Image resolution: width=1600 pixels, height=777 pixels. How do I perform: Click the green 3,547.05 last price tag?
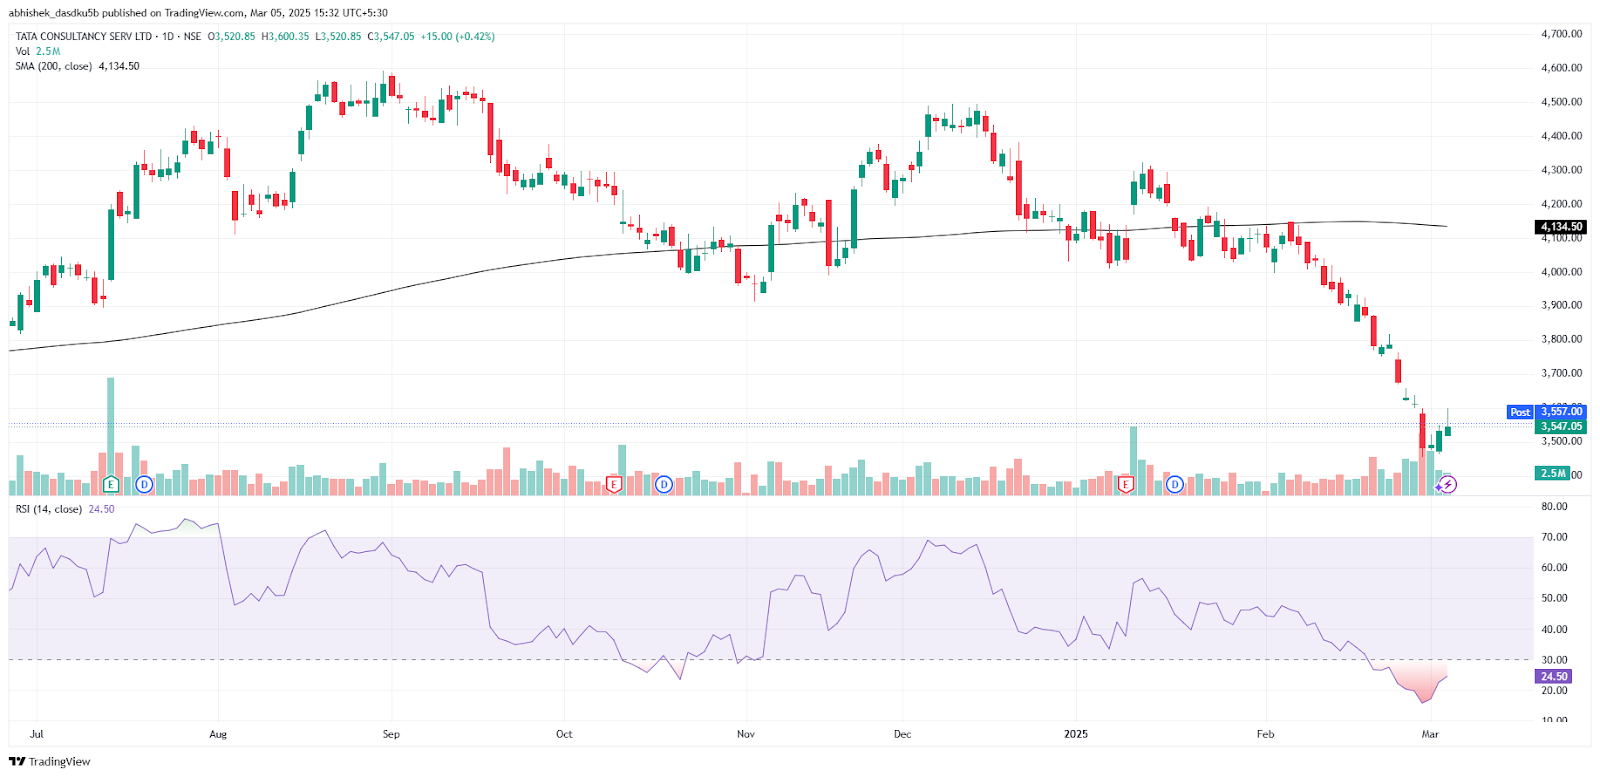click(x=1561, y=426)
